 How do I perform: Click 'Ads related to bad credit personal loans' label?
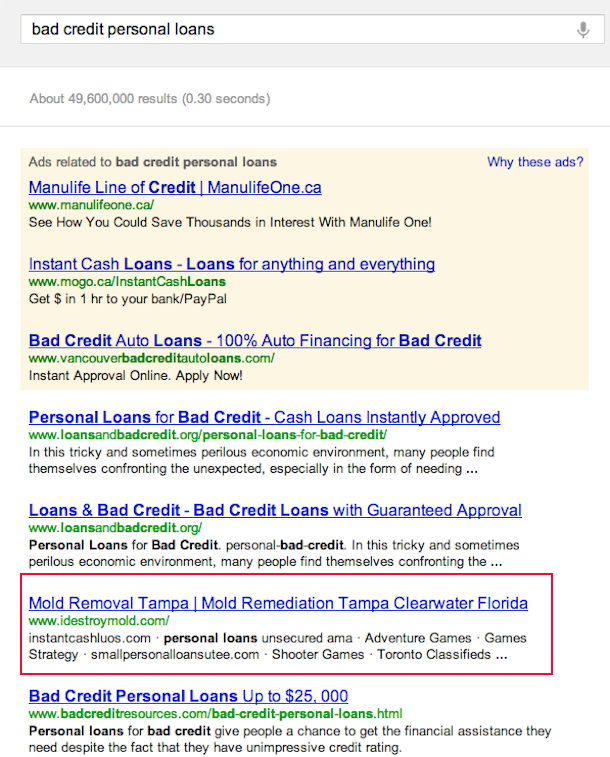coord(152,162)
